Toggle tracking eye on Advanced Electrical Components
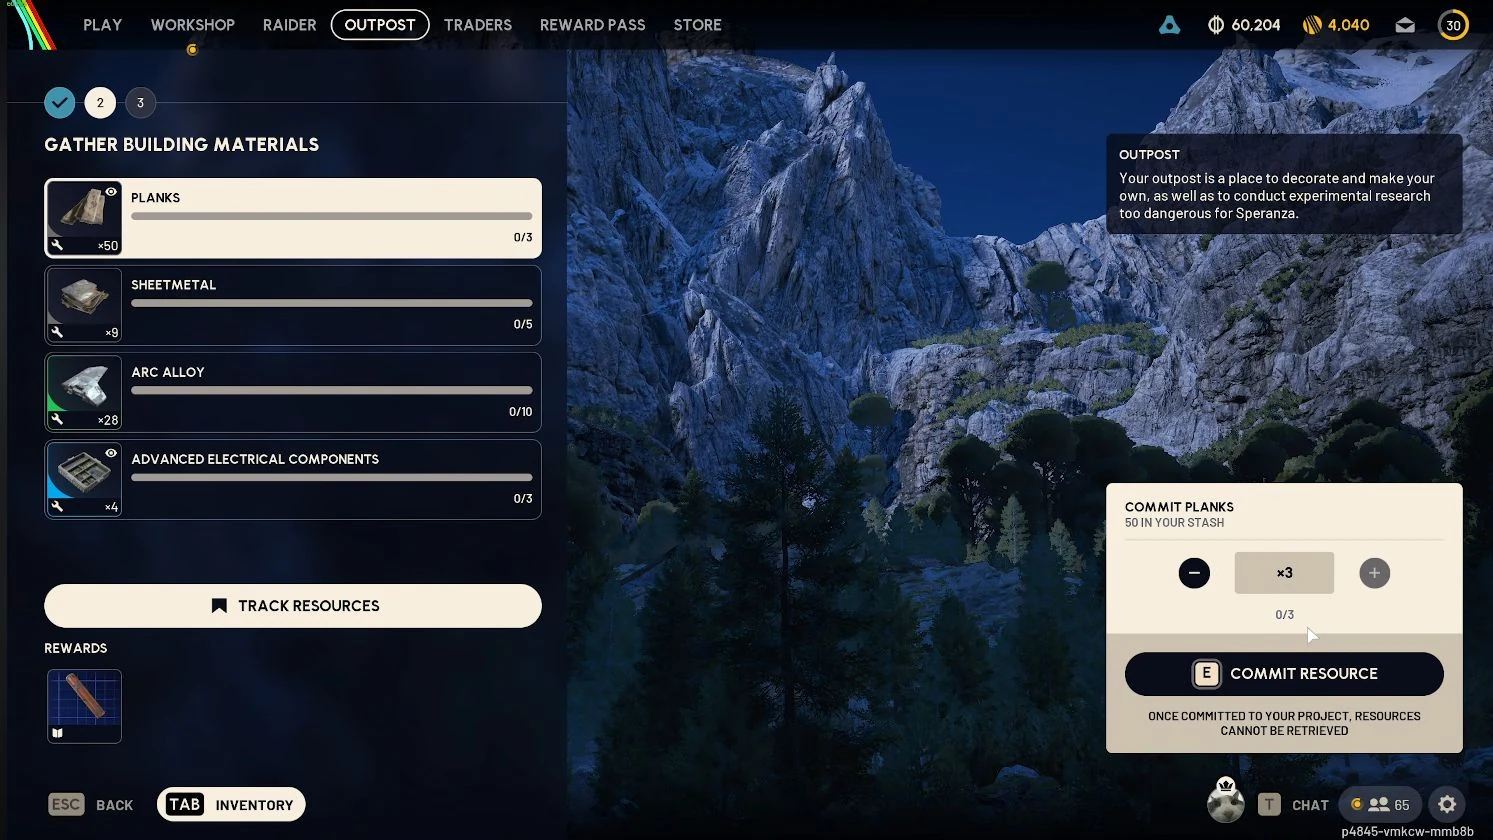The width and height of the screenshot is (1493, 840). [x=111, y=453]
